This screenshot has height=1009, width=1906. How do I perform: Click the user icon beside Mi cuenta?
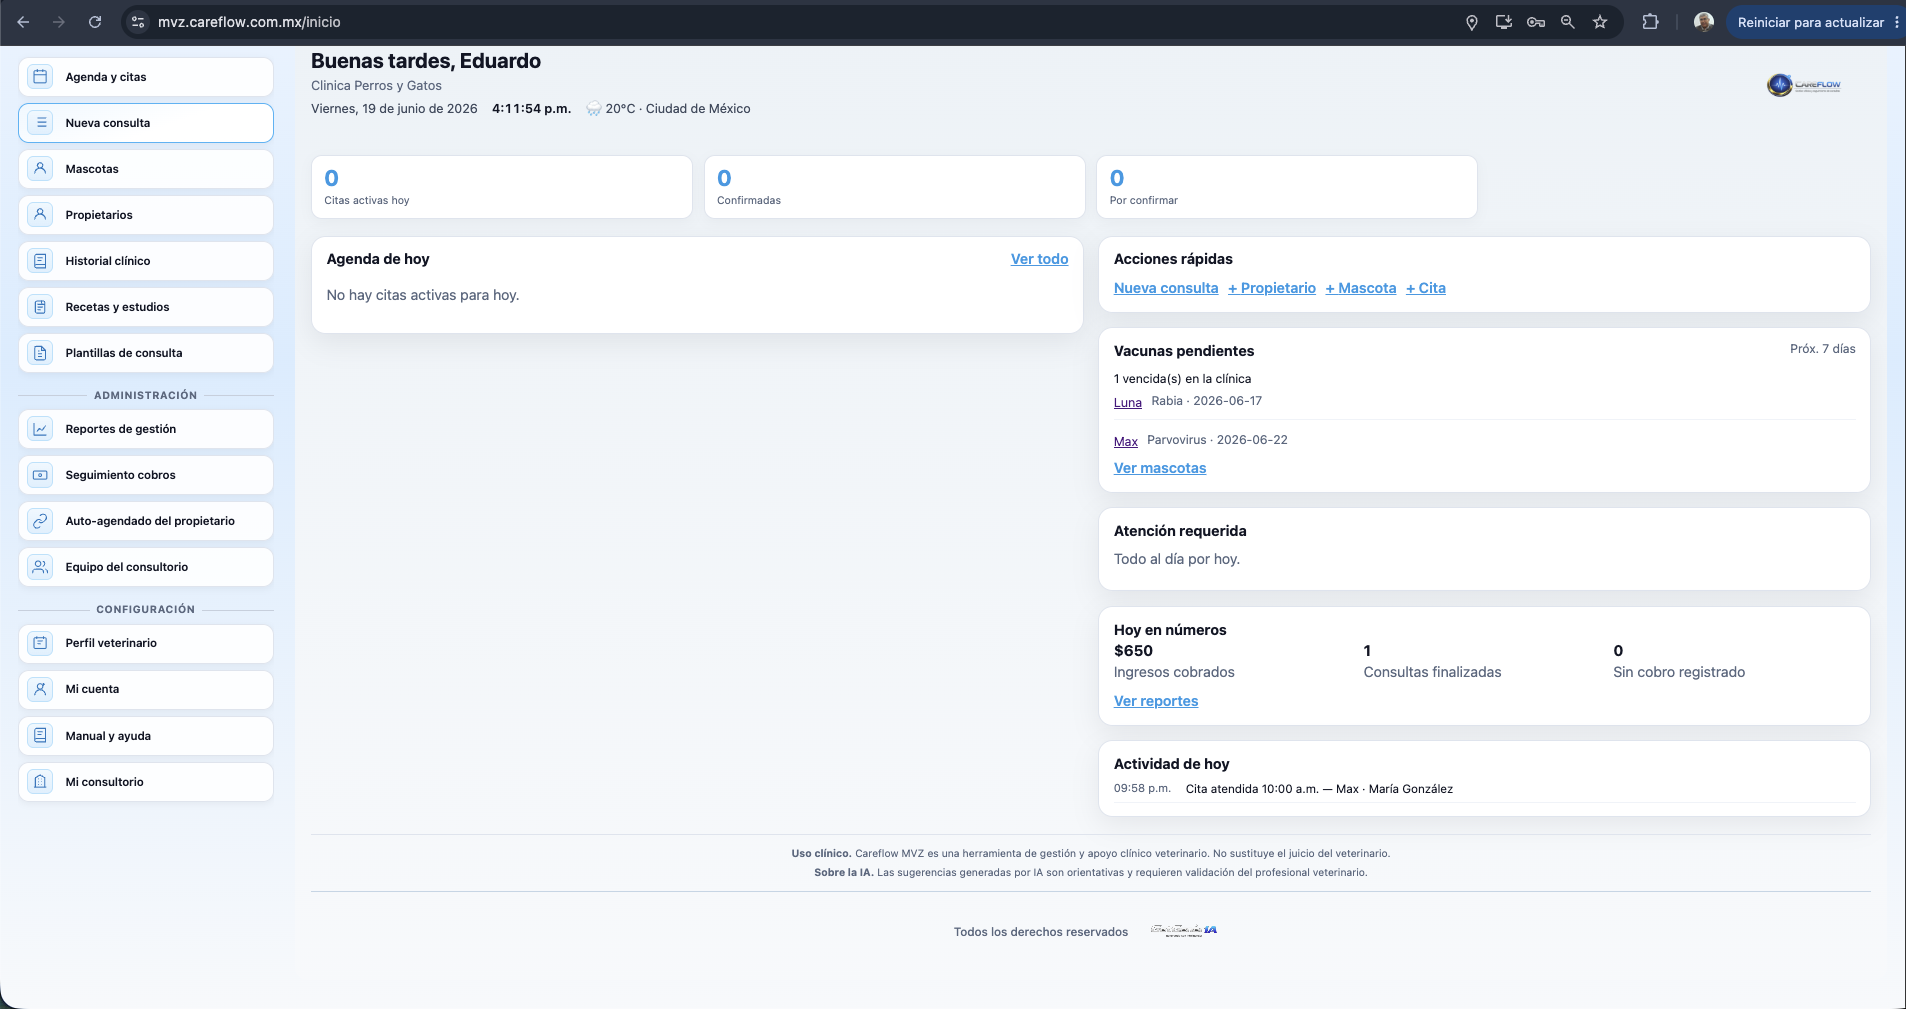click(x=40, y=689)
